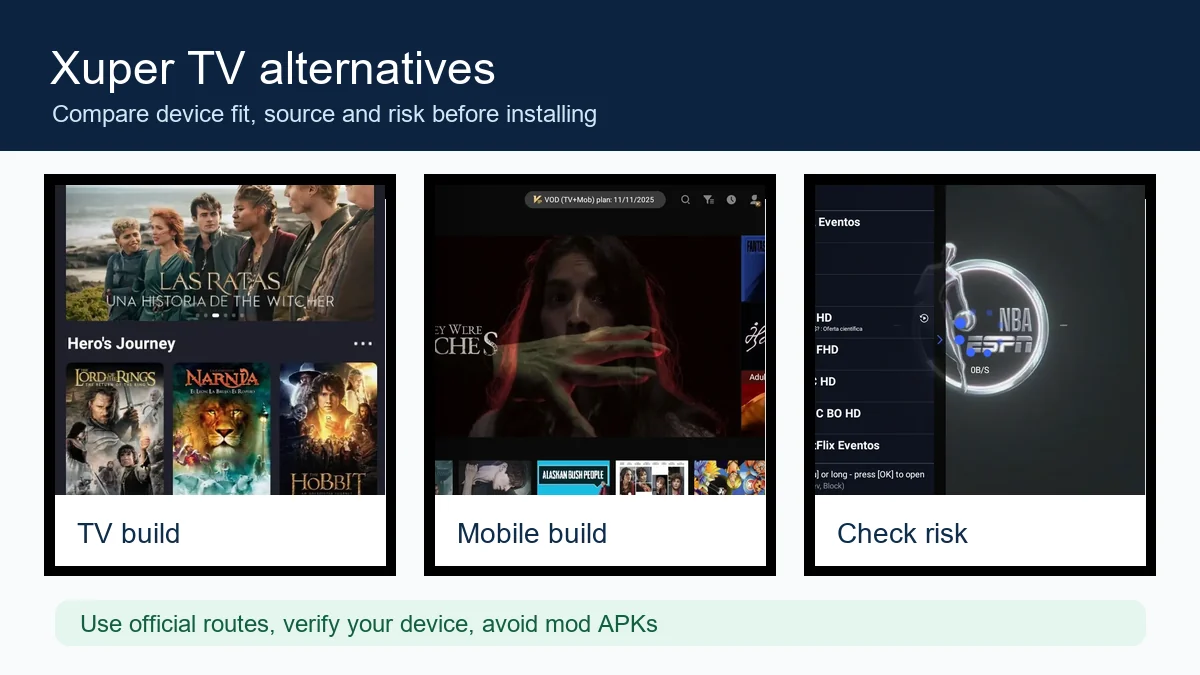The height and width of the screenshot is (675, 1200).
Task: Open the filter list icon
Action: tap(708, 200)
